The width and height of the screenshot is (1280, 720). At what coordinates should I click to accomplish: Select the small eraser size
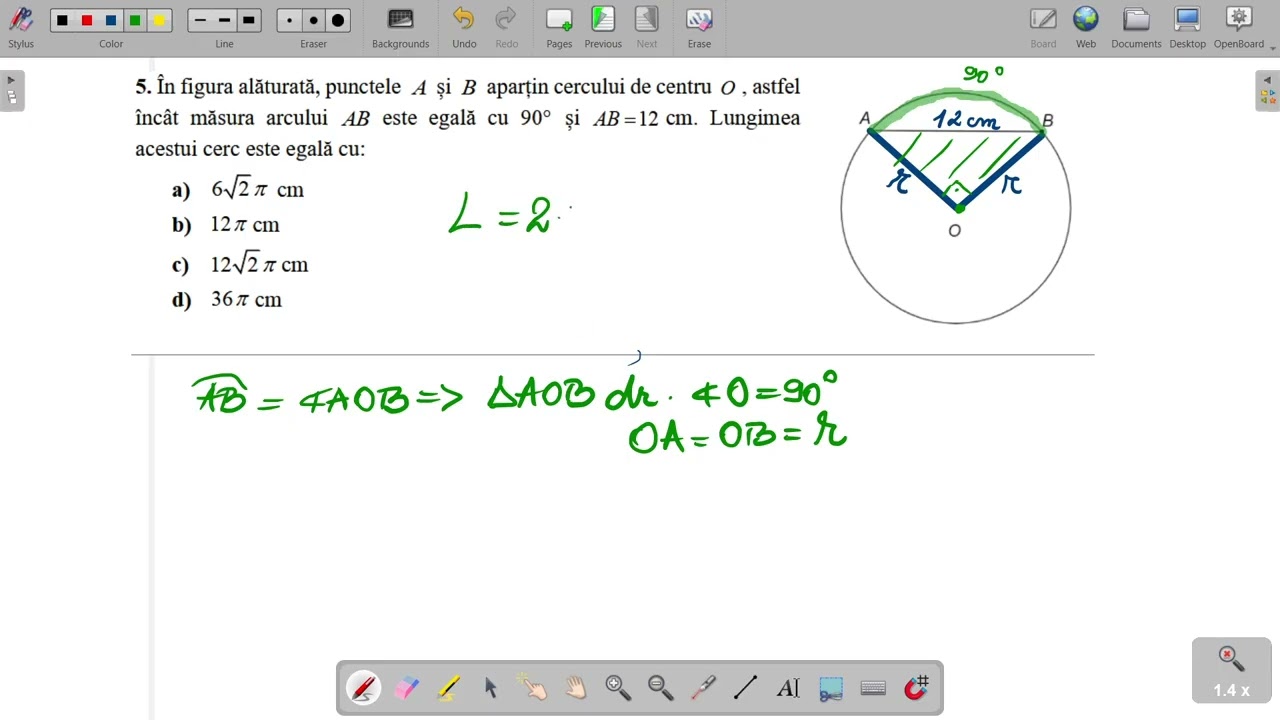coord(289,20)
